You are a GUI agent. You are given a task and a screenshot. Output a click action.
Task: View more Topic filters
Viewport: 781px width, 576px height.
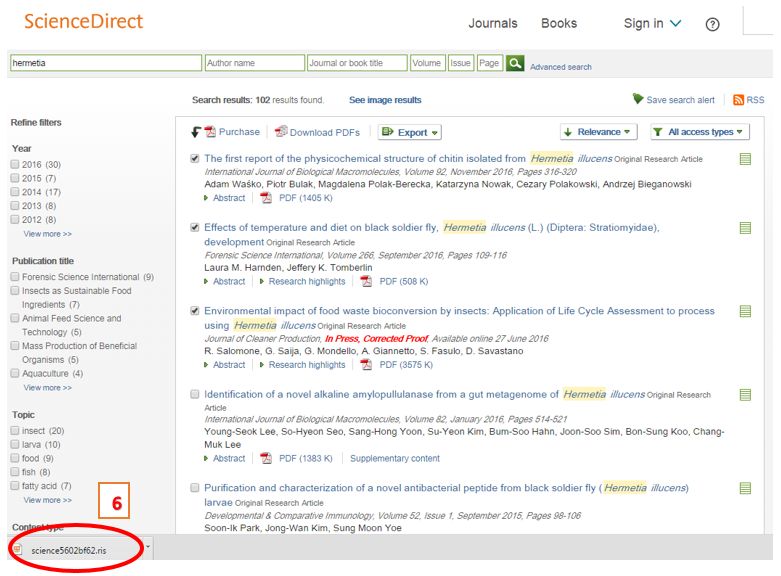coord(47,500)
